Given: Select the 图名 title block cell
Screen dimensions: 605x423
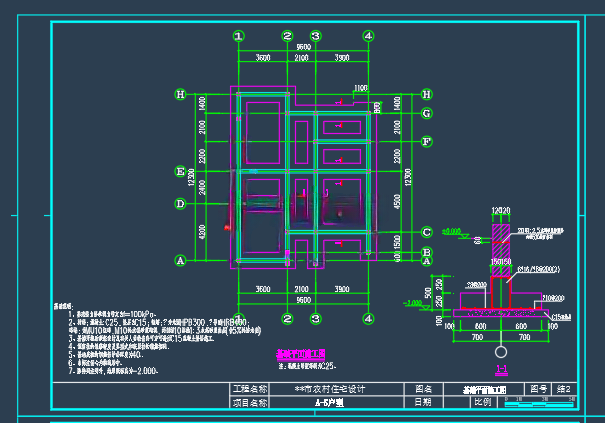Looking at the screenshot, I should coord(424,389).
